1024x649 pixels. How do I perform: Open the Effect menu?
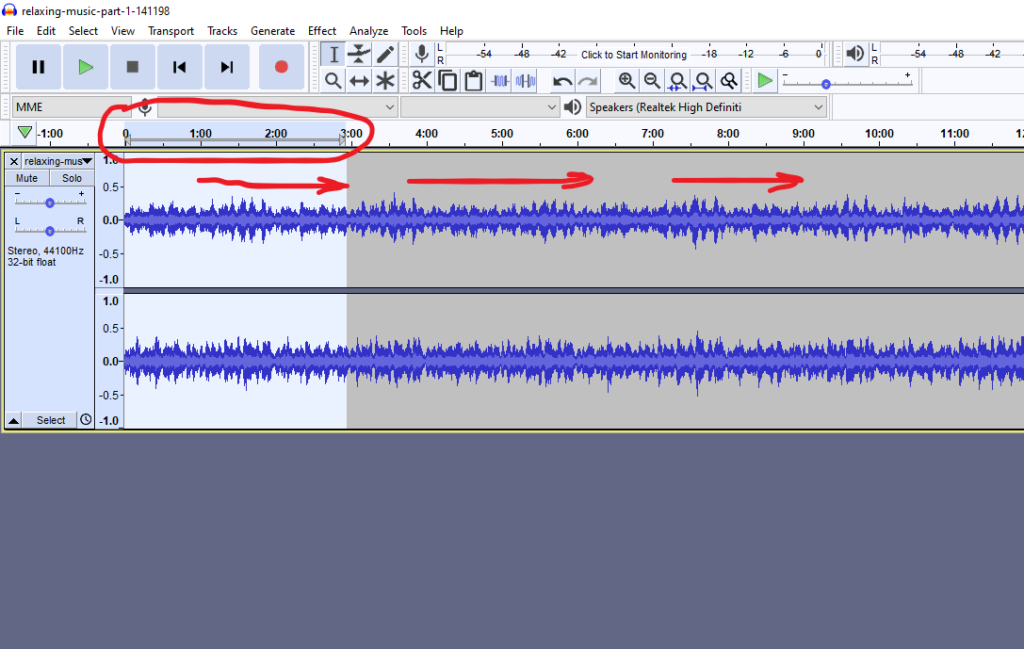pyautogui.click(x=322, y=31)
